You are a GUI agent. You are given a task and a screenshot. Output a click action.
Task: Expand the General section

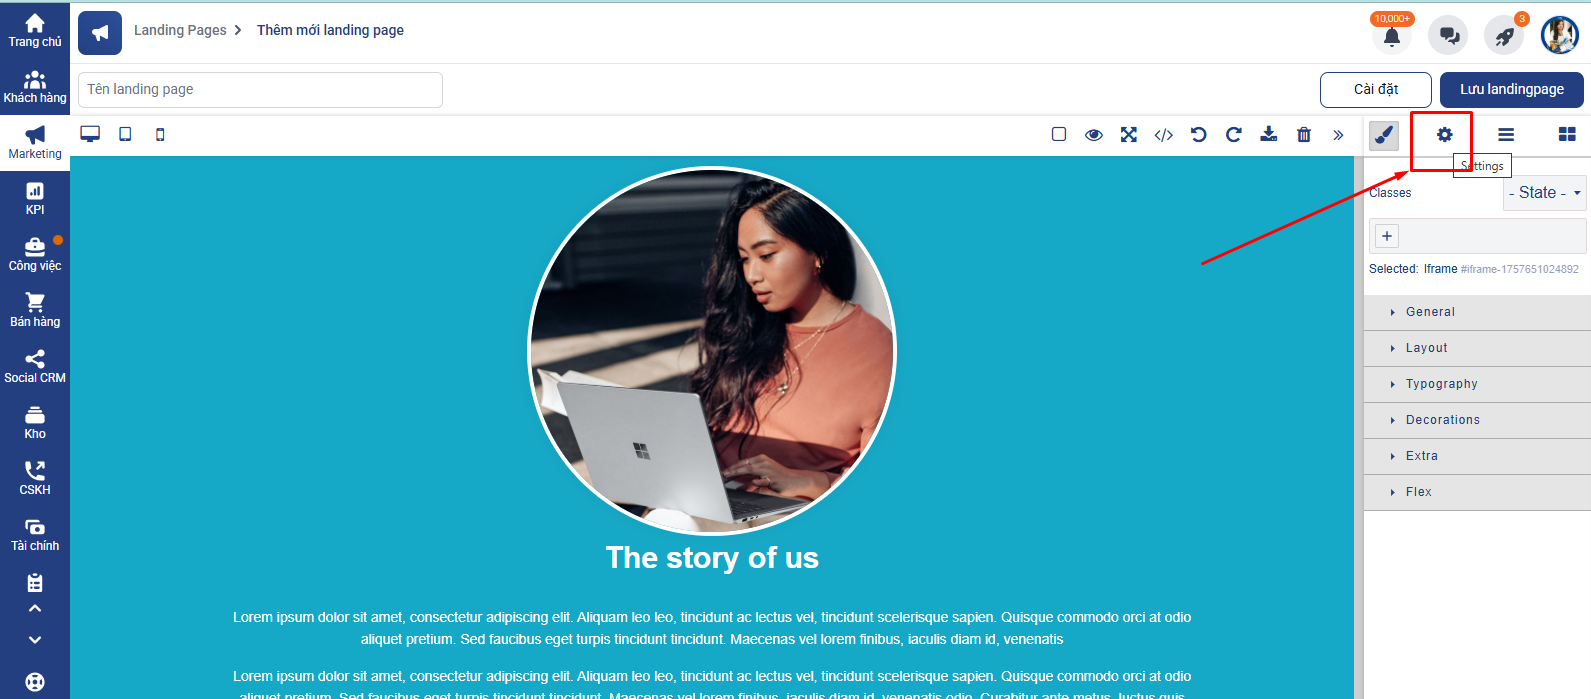point(1477,312)
